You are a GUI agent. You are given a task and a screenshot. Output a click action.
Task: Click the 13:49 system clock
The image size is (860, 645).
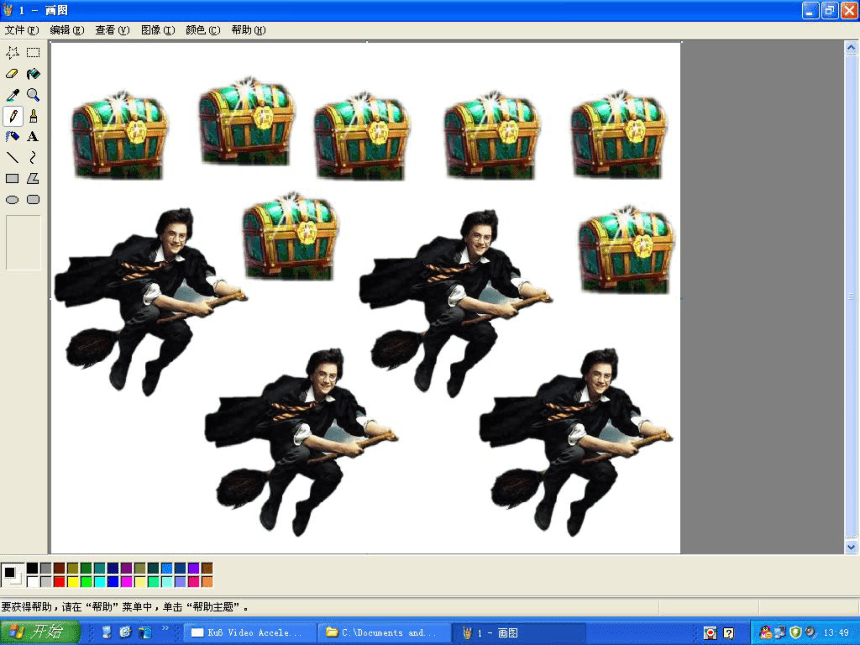pyautogui.click(x=836, y=633)
